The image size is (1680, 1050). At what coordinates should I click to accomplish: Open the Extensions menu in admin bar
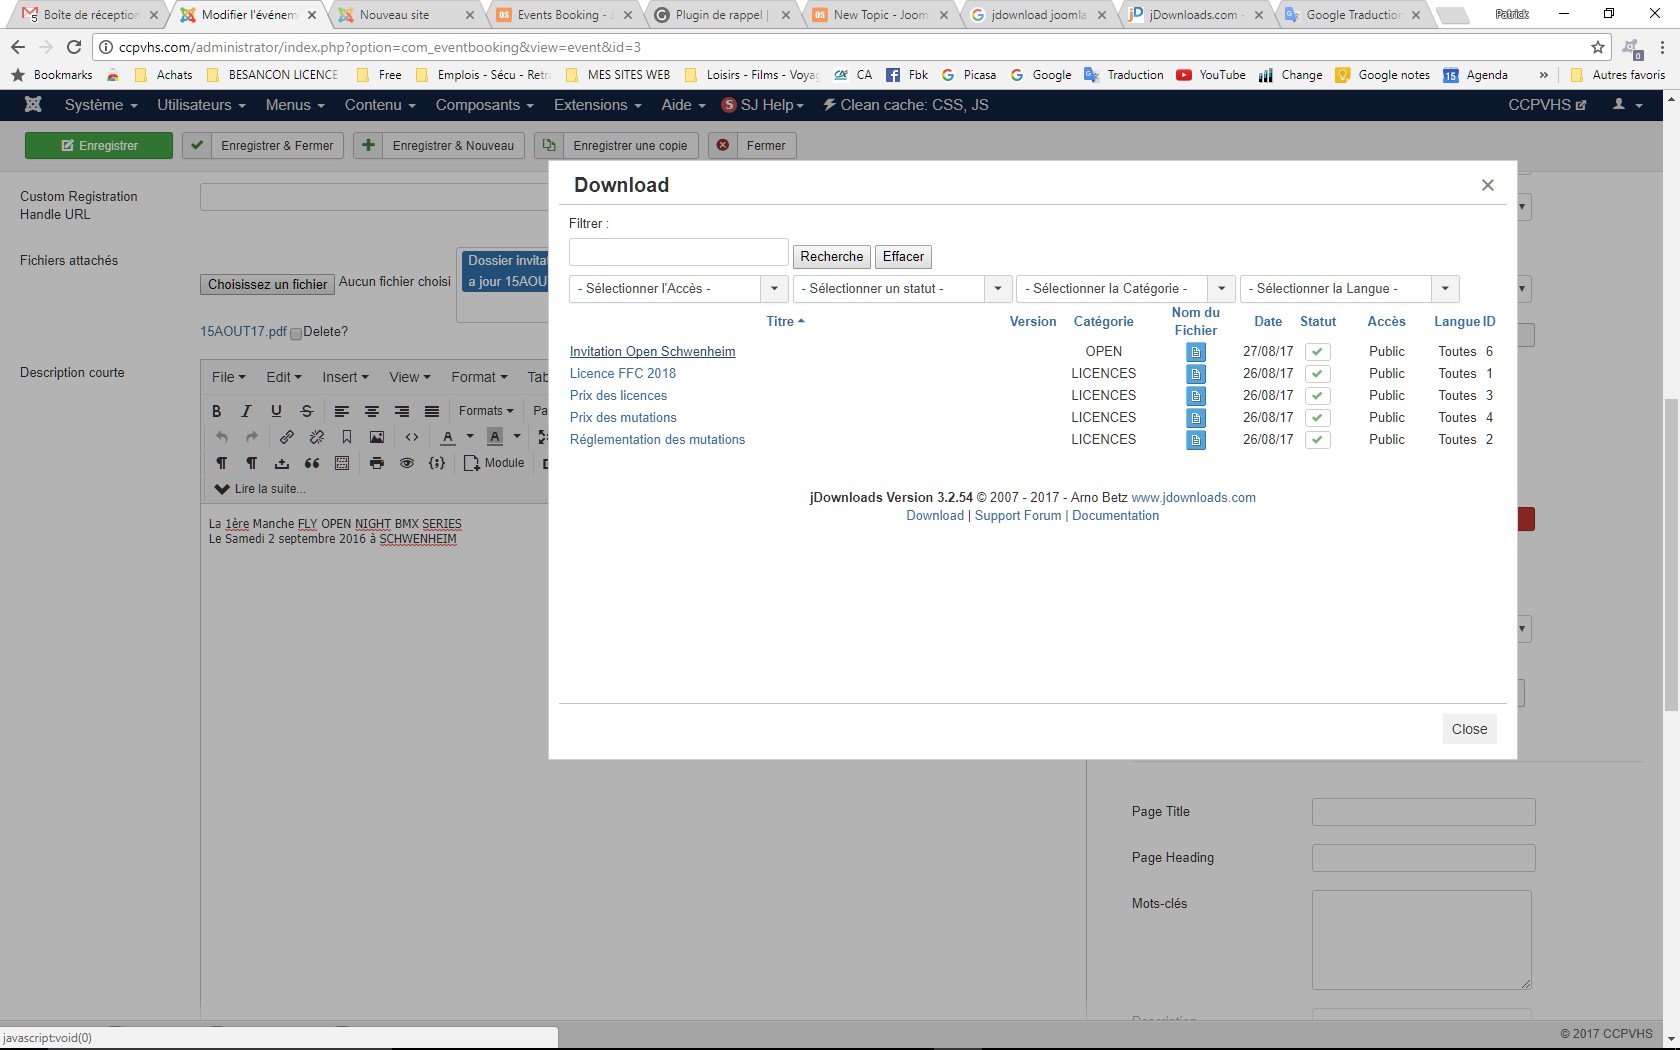click(x=599, y=105)
